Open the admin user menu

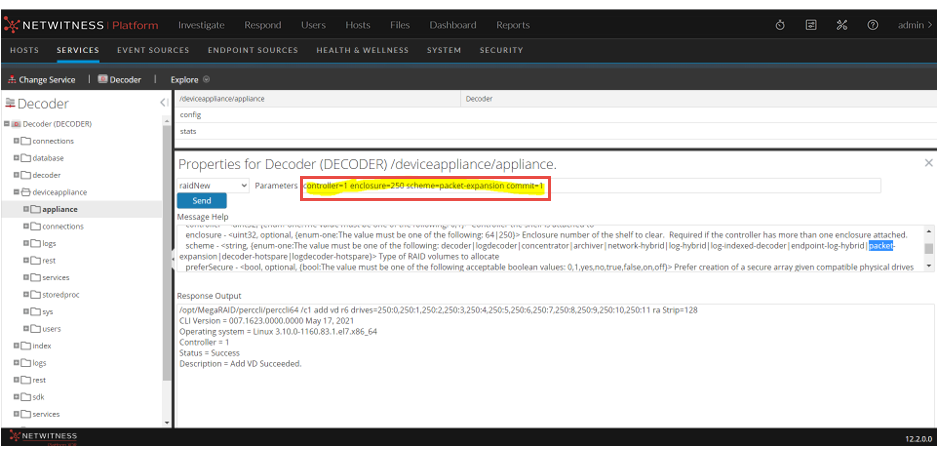click(912, 25)
